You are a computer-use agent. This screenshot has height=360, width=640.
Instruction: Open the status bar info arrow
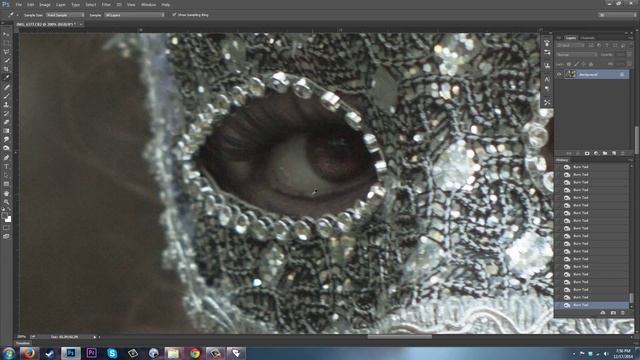coord(95,337)
